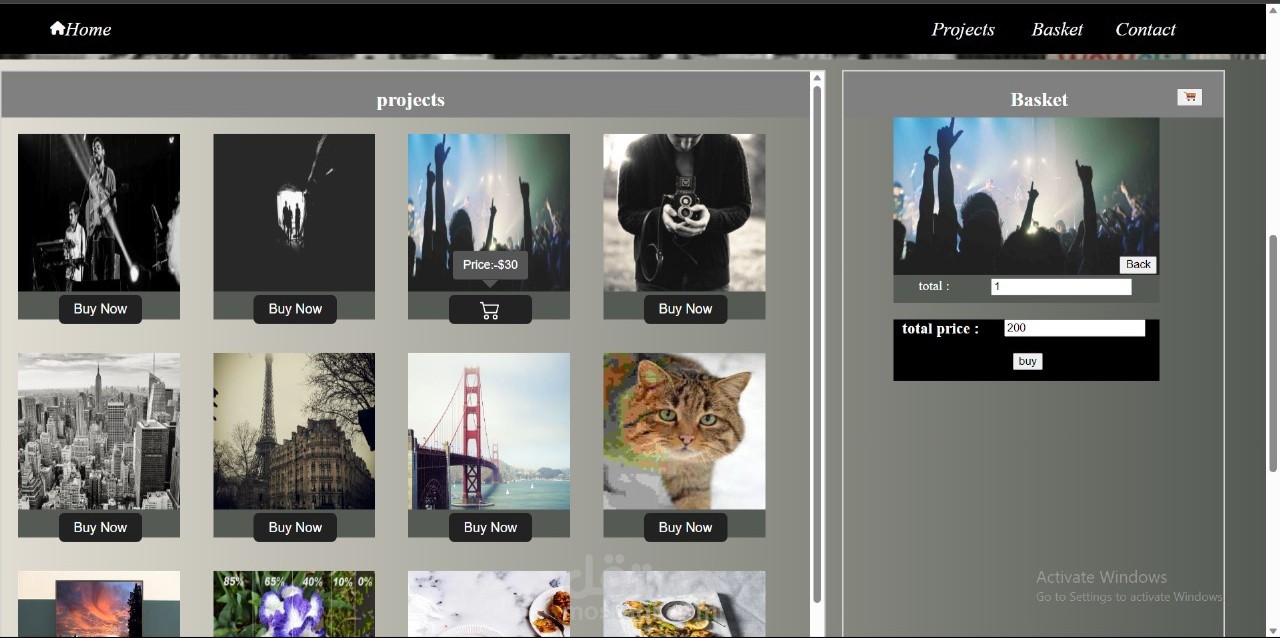Click the total price input field

pos(1074,328)
